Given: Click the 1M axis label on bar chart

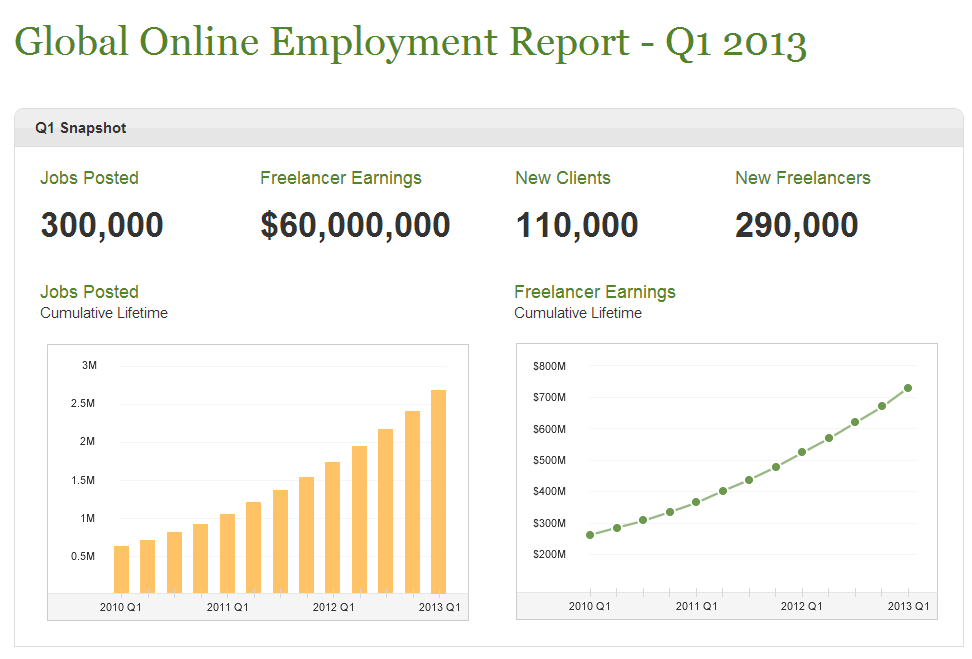Looking at the screenshot, I should click(87, 518).
